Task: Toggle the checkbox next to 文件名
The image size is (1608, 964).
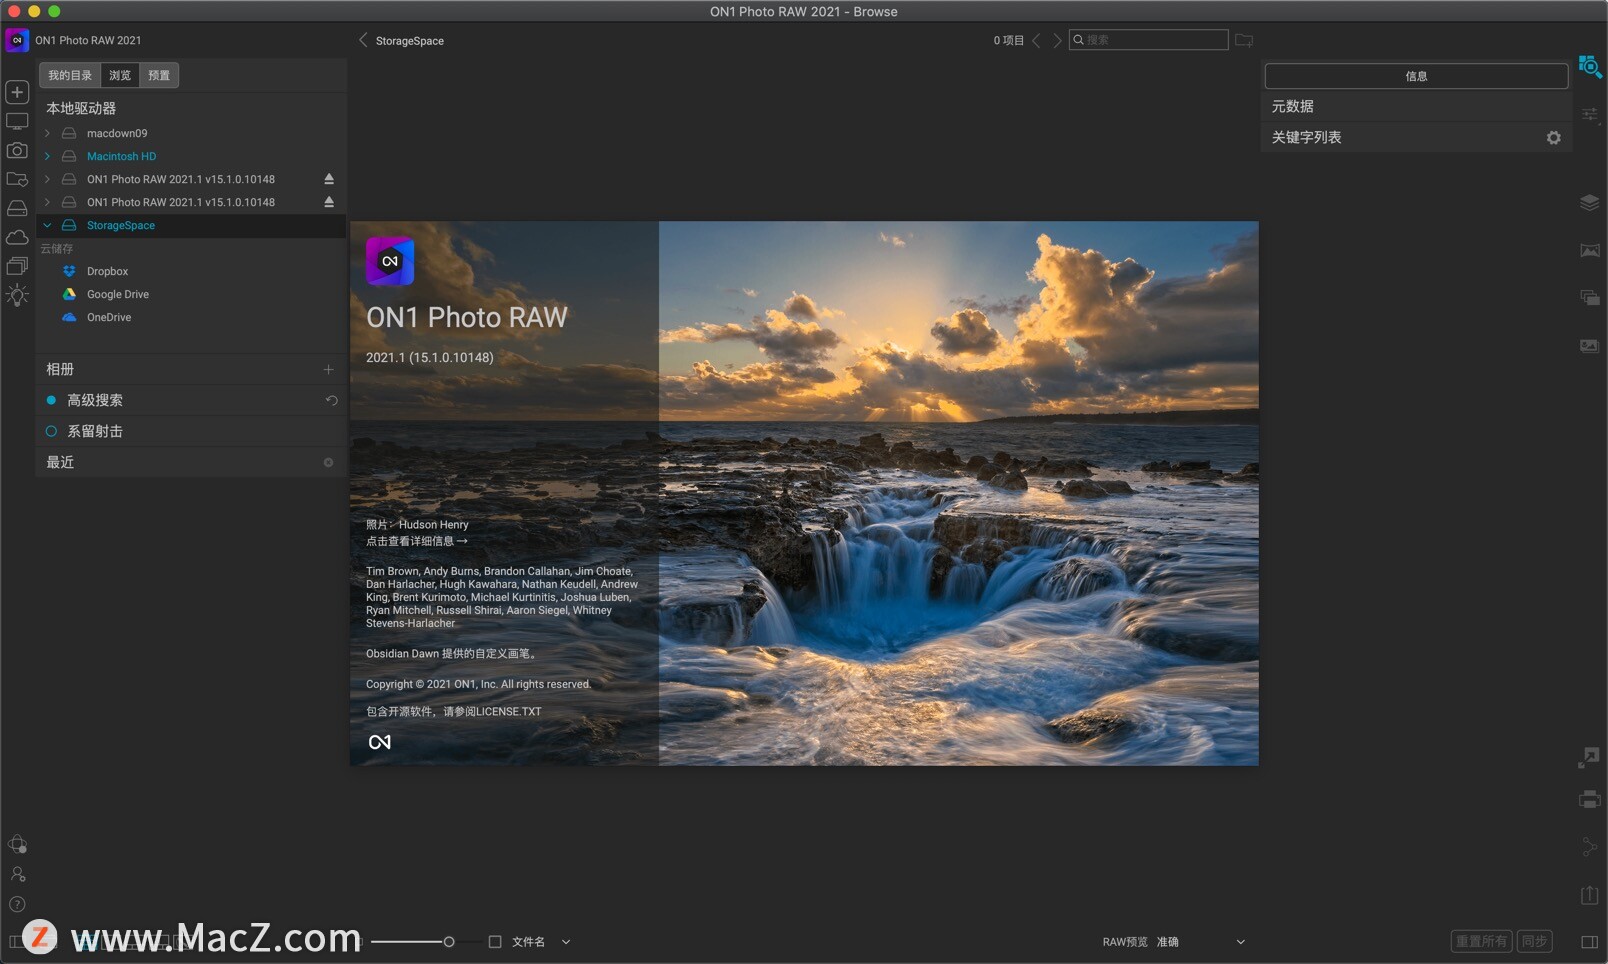Action: tap(495, 941)
